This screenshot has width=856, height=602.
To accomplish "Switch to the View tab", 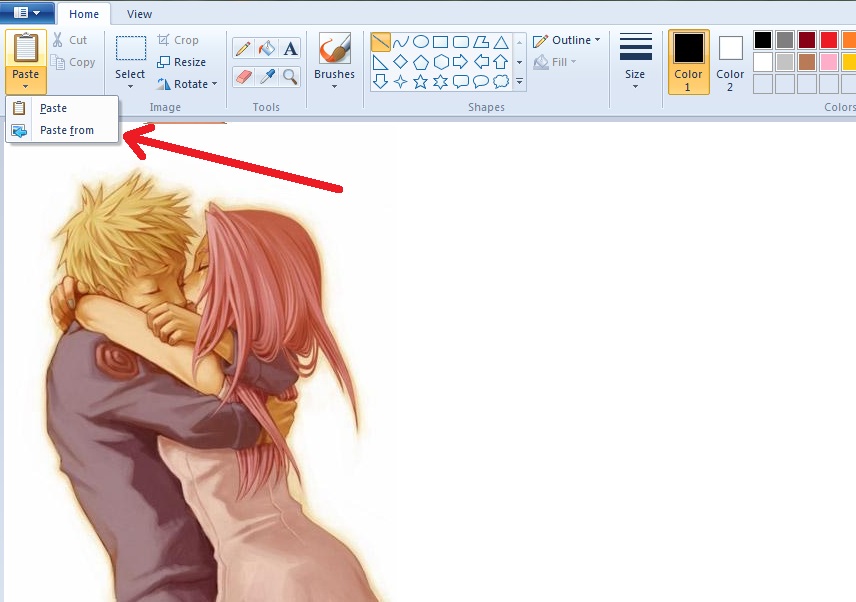I will pos(138,14).
